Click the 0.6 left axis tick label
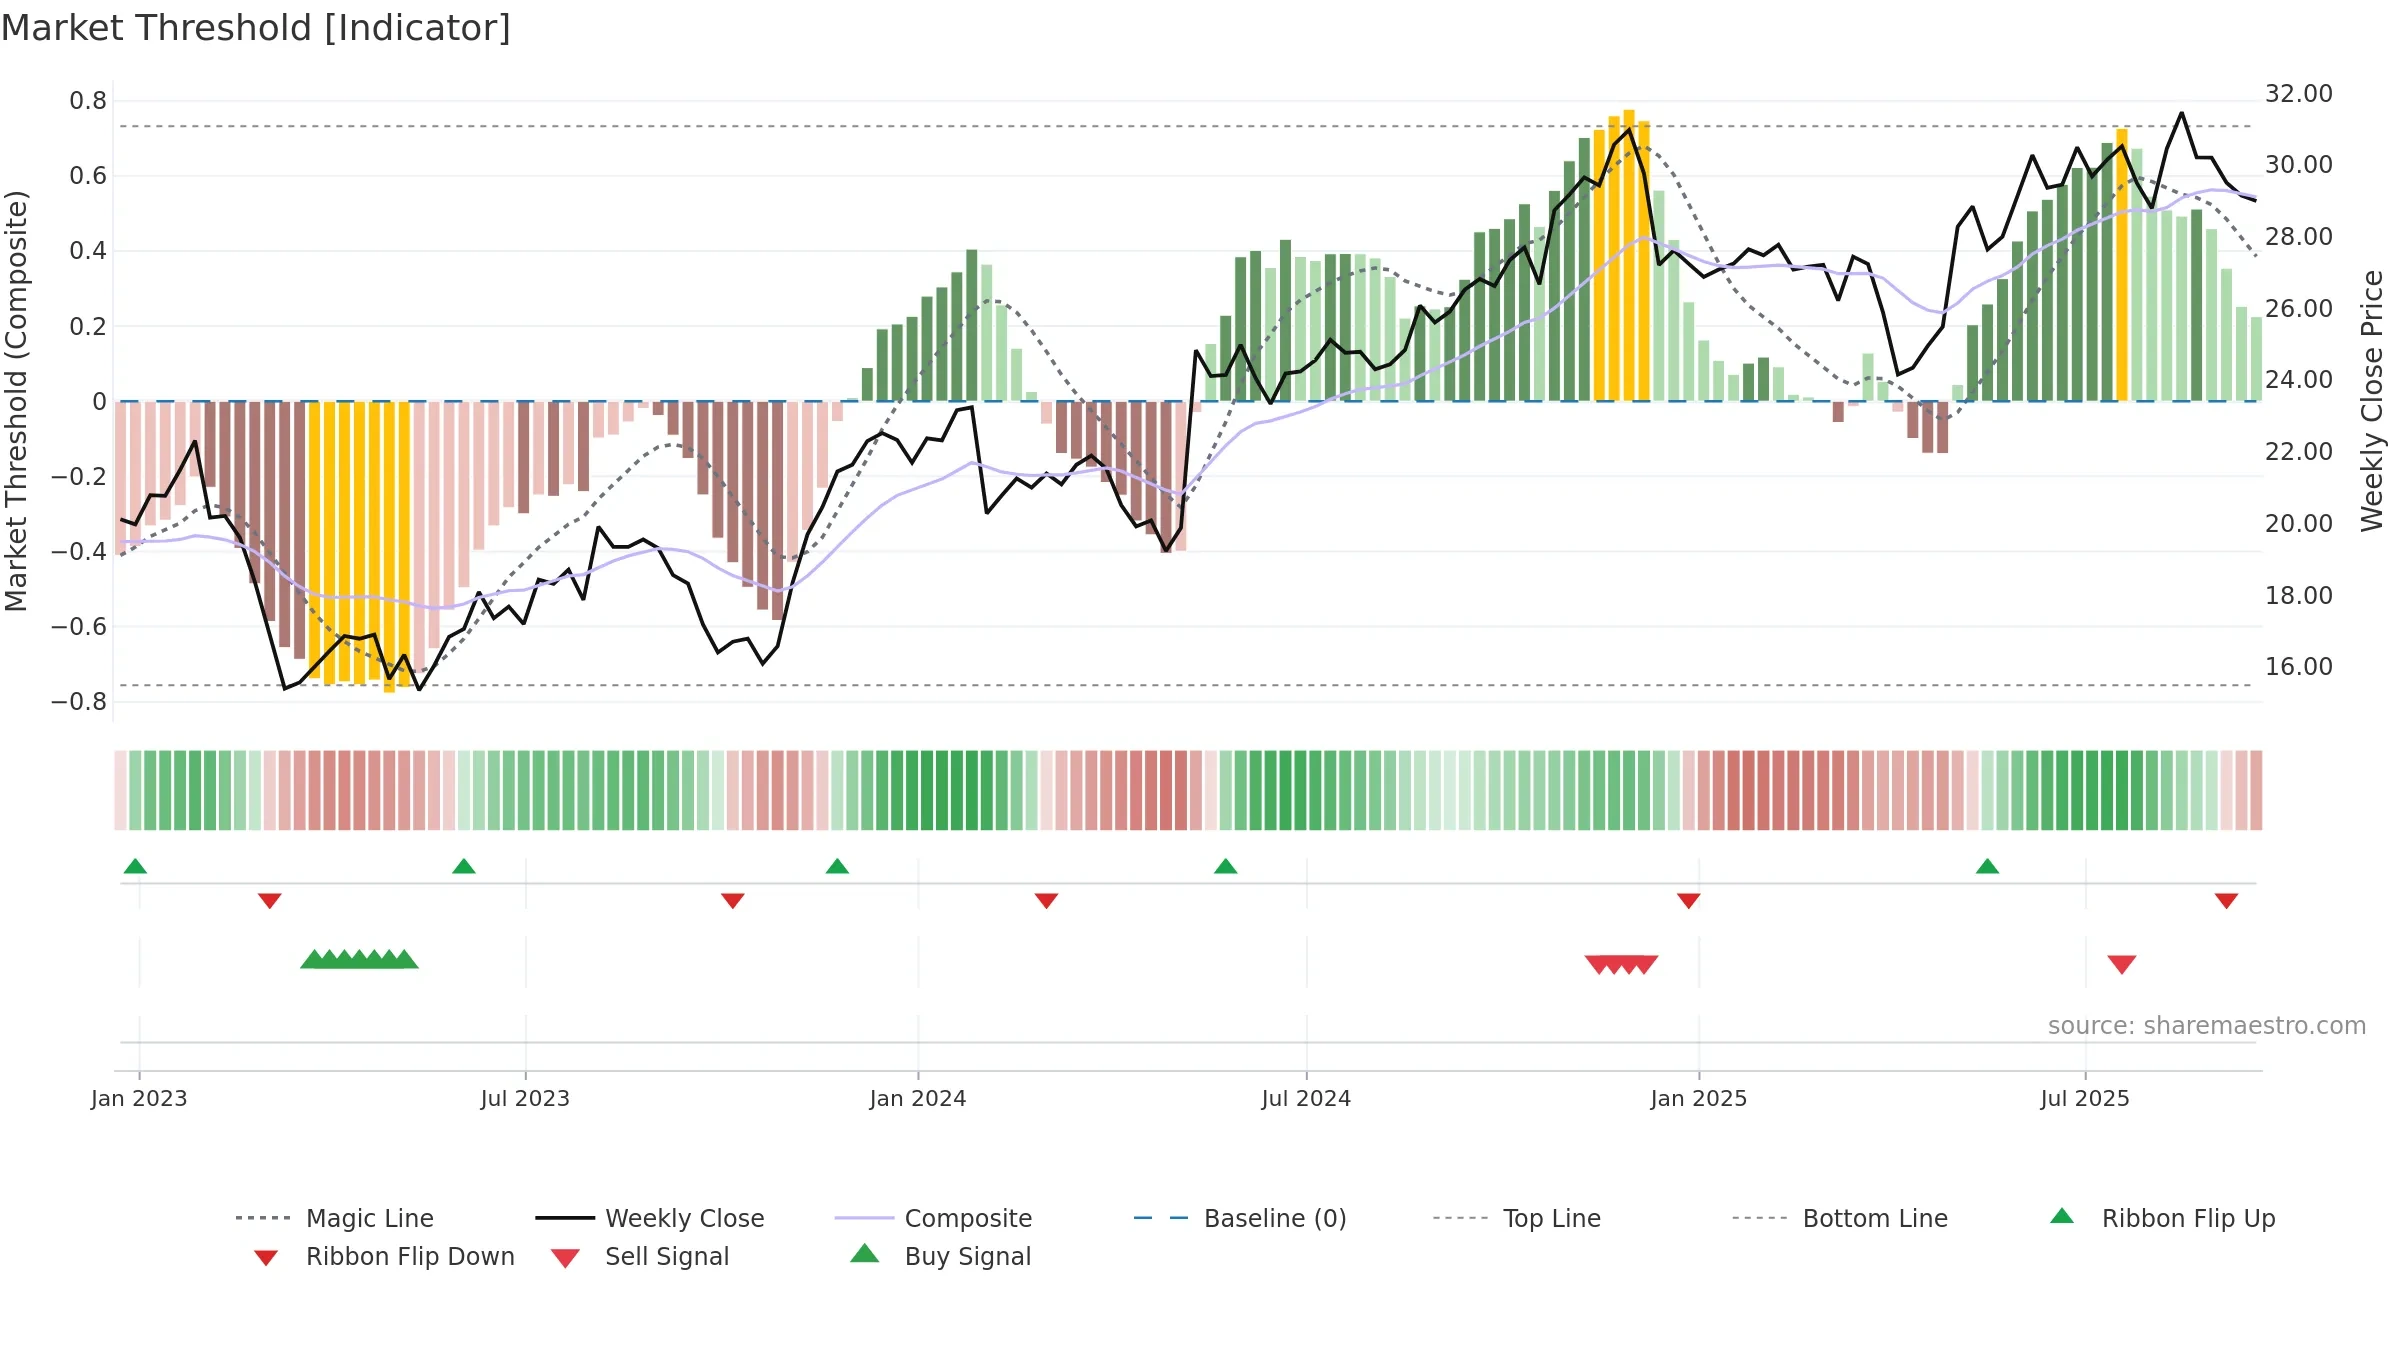Viewport: 2400px width, 1350px height. (88, 176)
